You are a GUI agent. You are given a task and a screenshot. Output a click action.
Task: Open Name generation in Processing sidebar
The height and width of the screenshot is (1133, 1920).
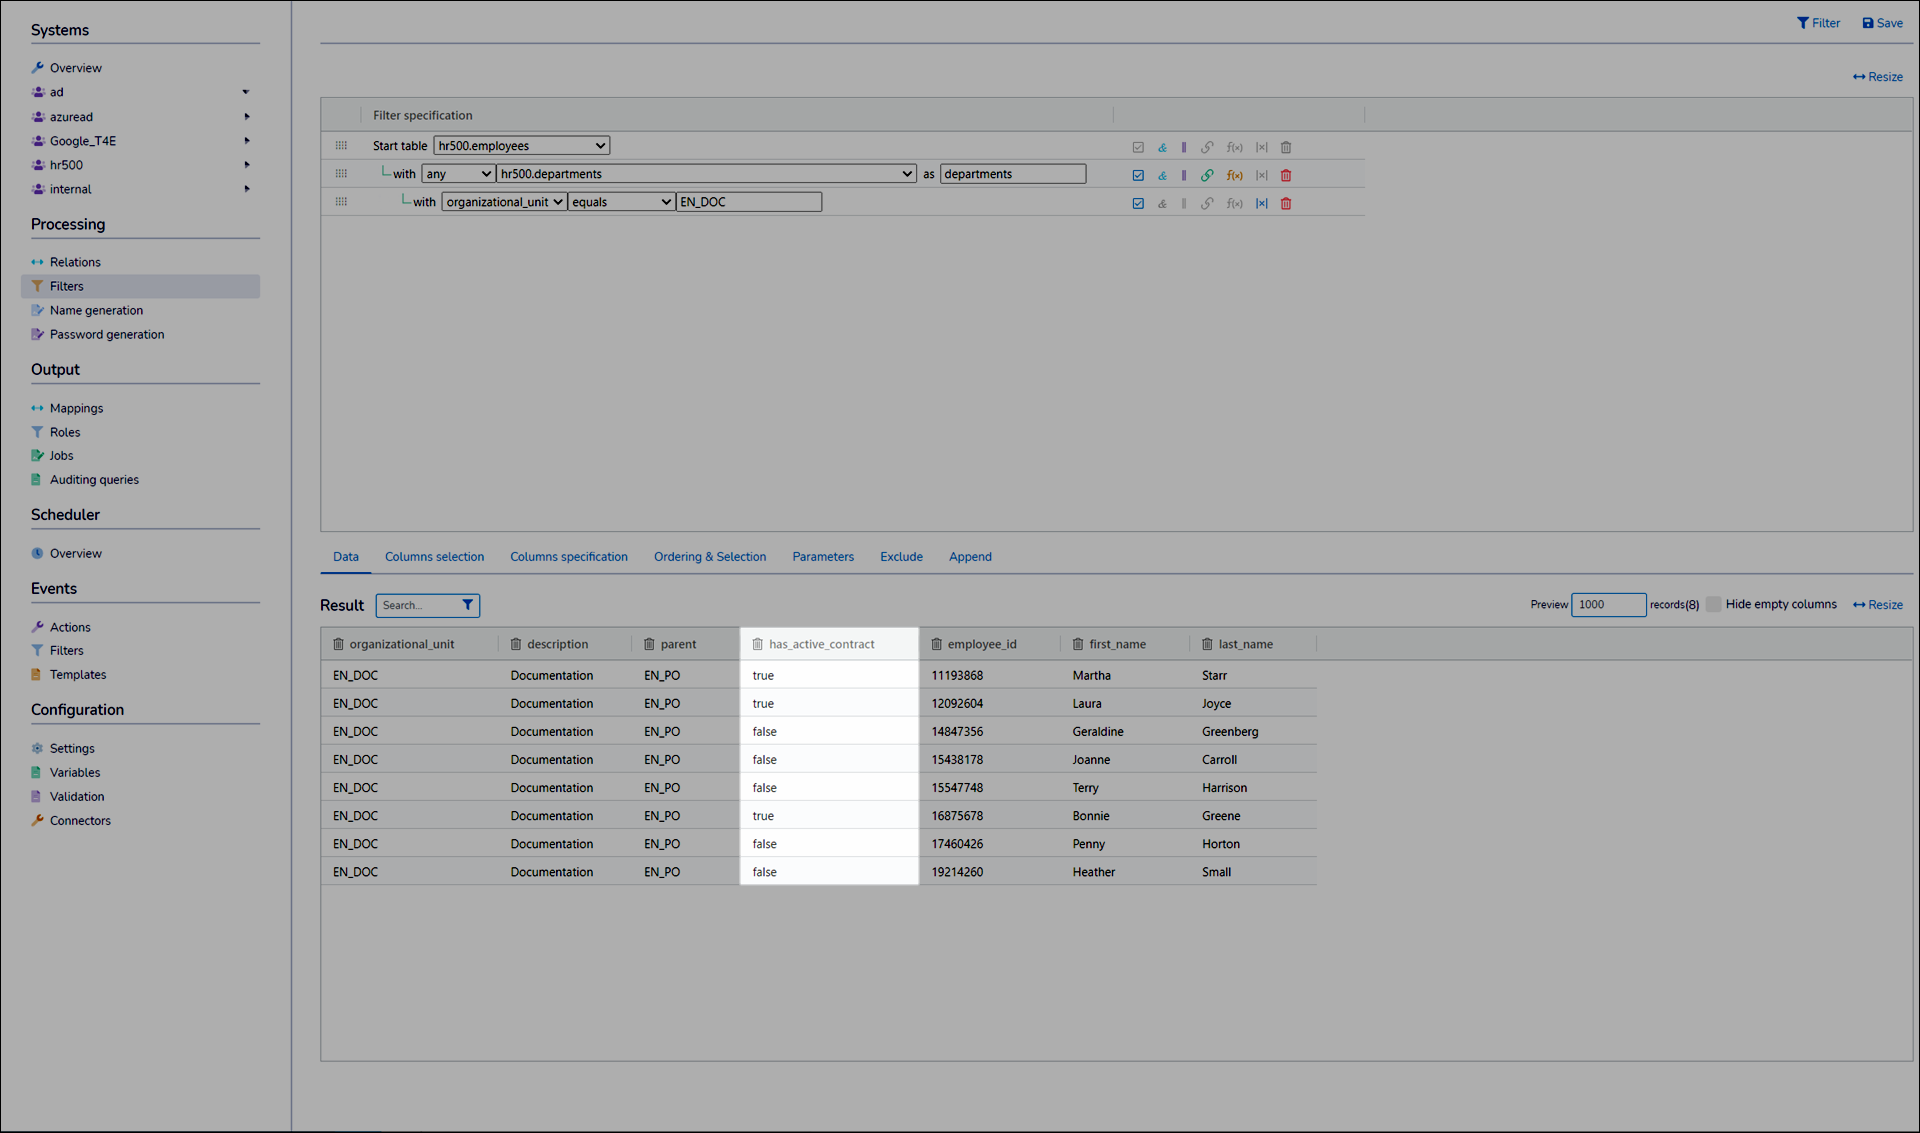(96, 310)
